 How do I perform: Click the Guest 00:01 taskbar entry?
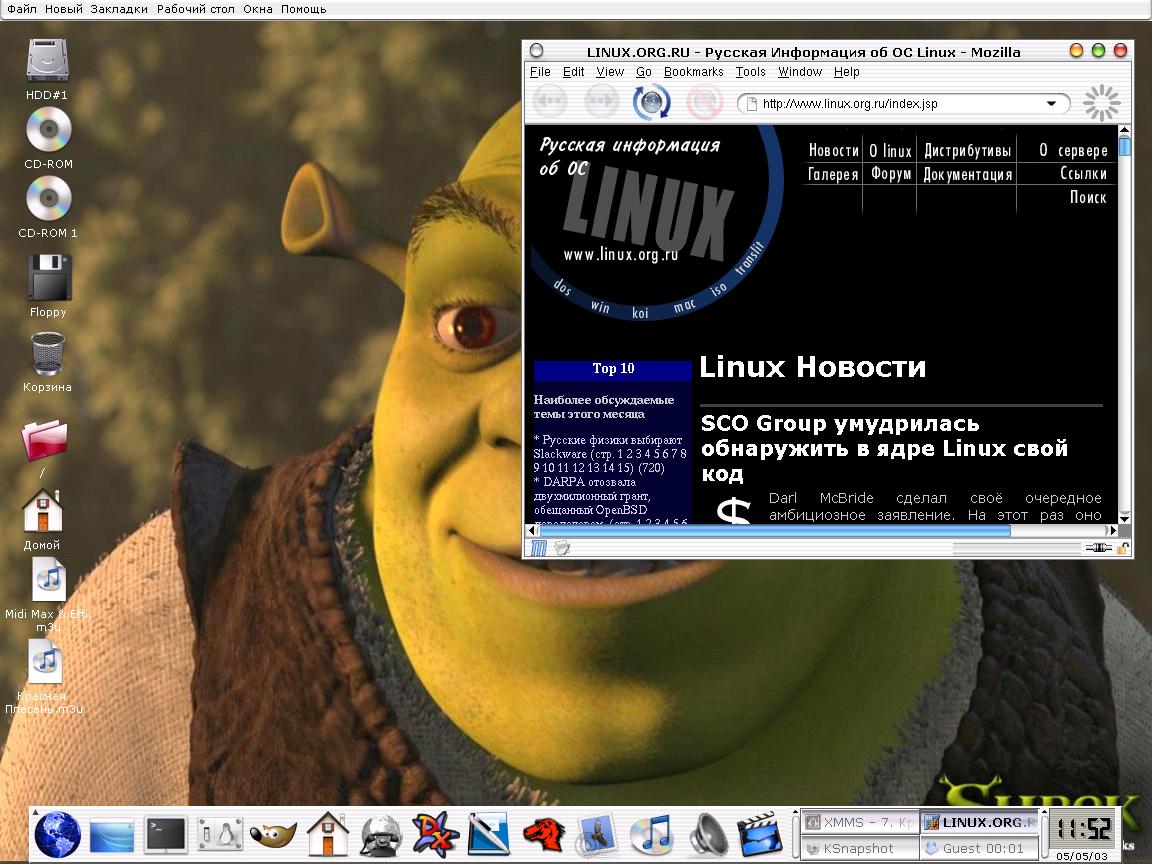point(980,849)
